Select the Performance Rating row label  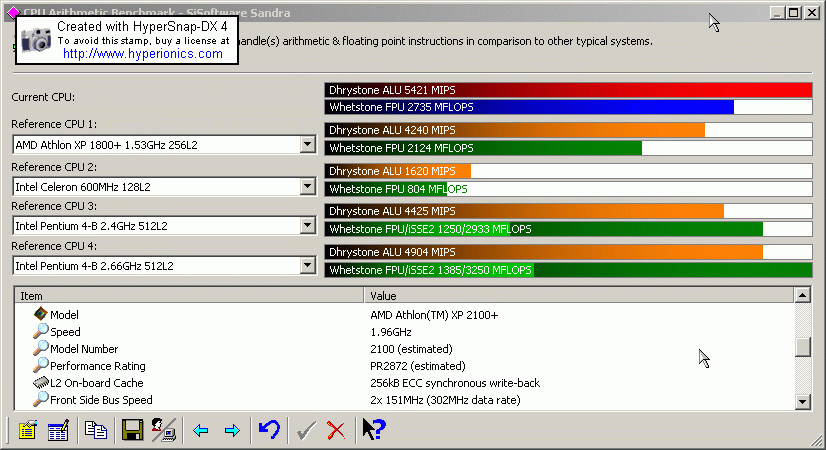click(x=97, y=366)
